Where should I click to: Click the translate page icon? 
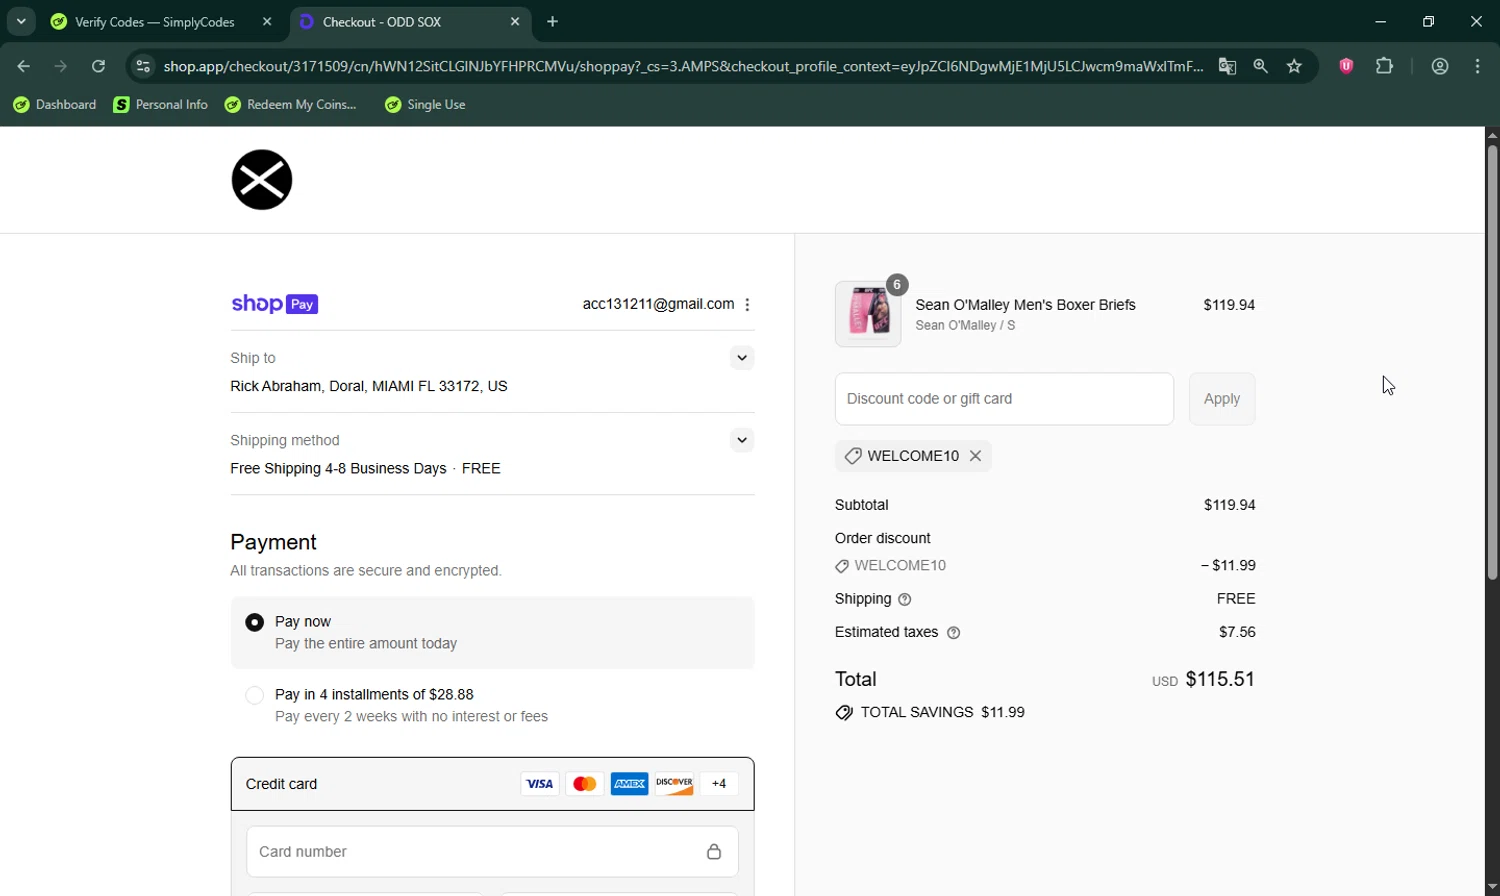tap(1227, 67)
